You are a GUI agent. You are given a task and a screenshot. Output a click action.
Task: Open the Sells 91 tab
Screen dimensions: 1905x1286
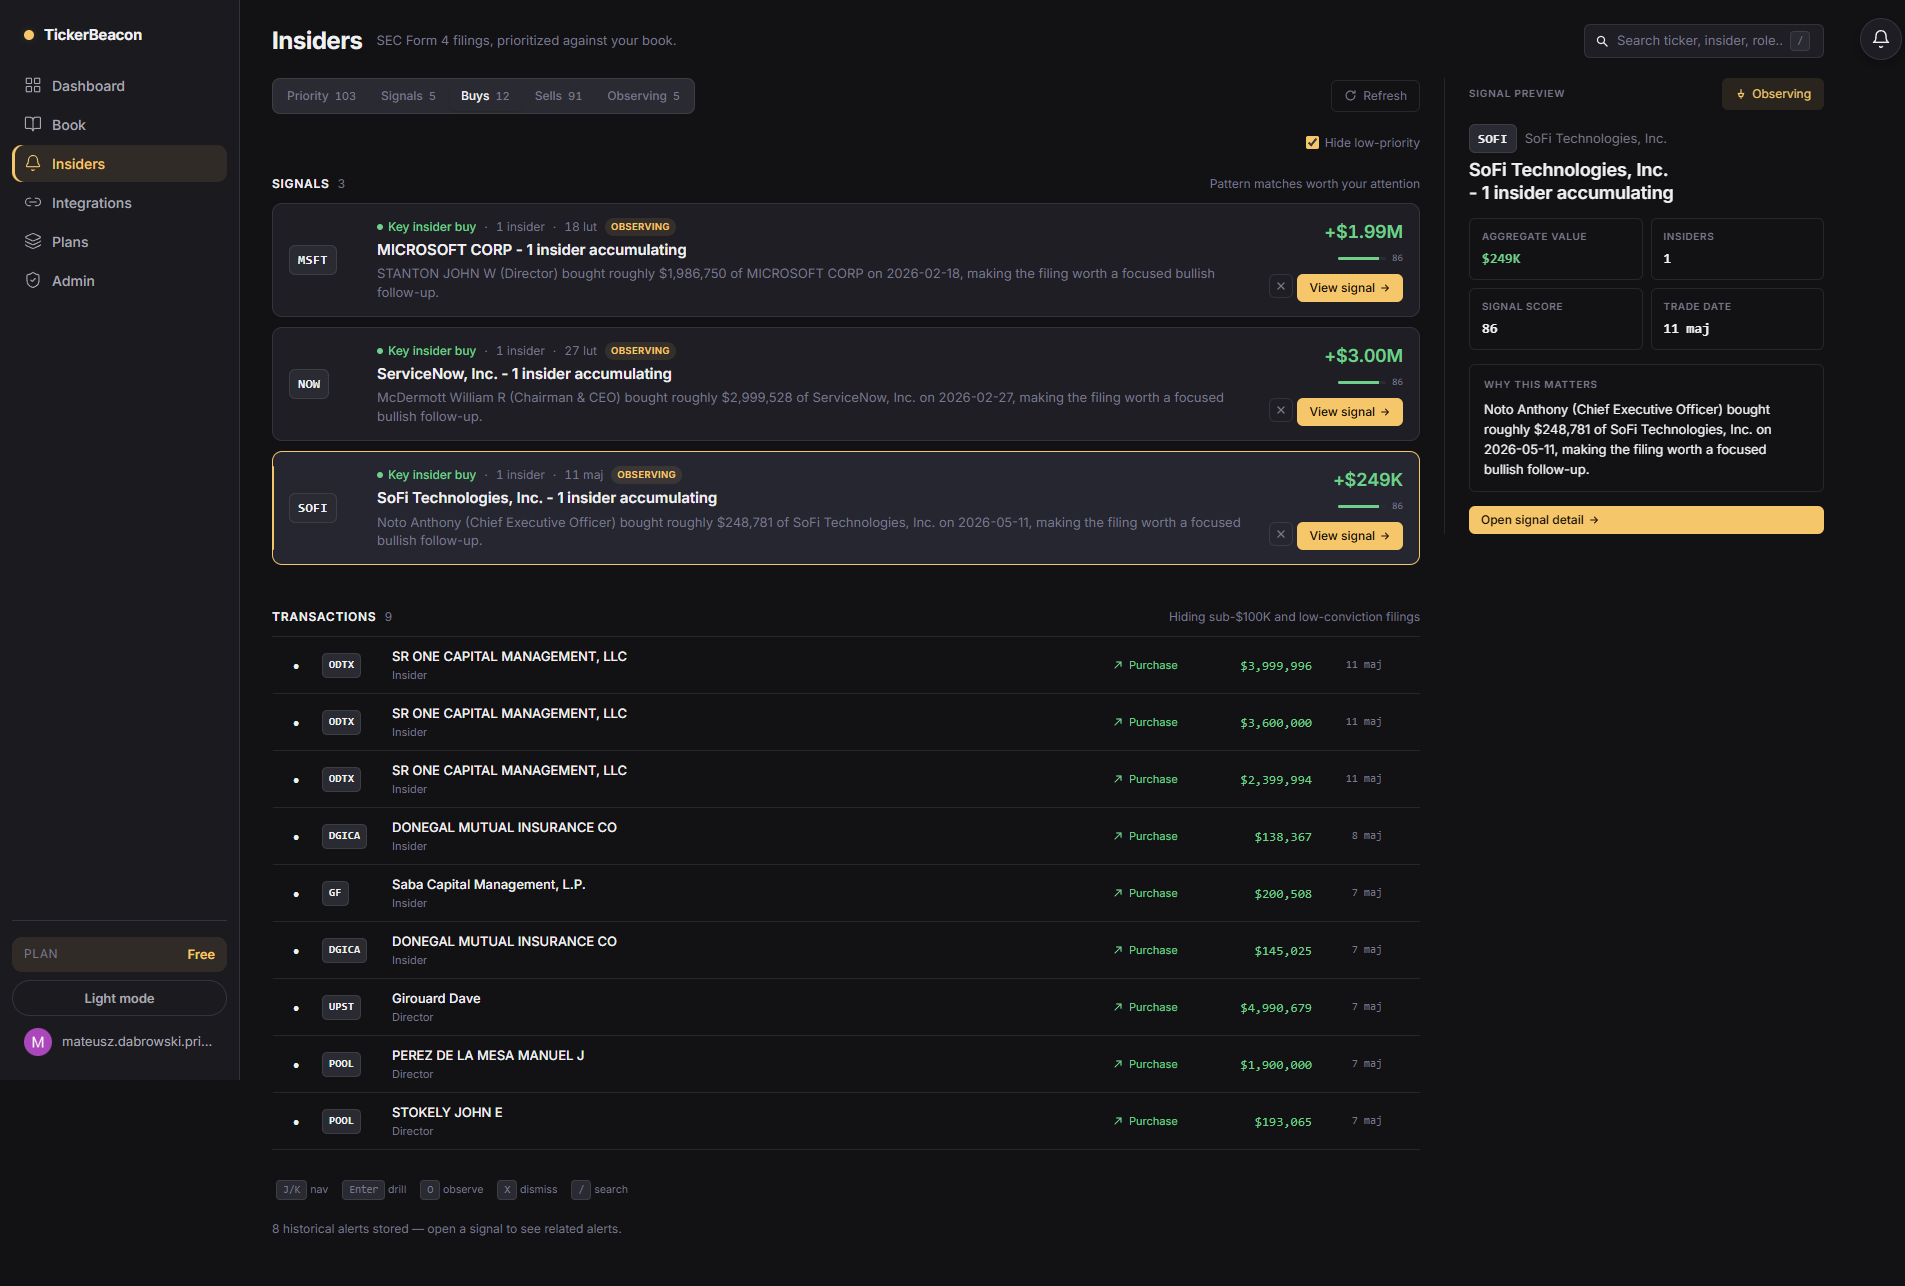coord(558,96)
